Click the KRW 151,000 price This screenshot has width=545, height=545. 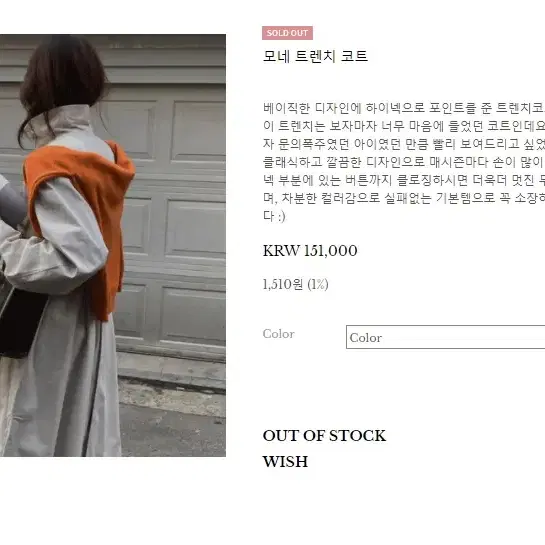[x=310, y=251]
